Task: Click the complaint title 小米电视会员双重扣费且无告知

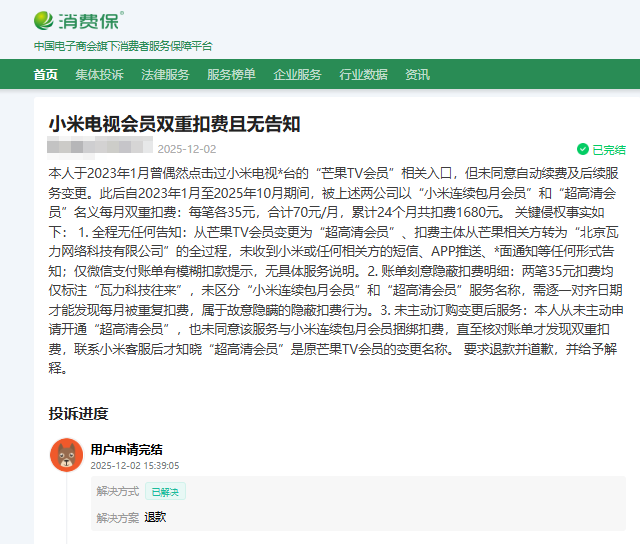Action: click(x=174, y=123)
